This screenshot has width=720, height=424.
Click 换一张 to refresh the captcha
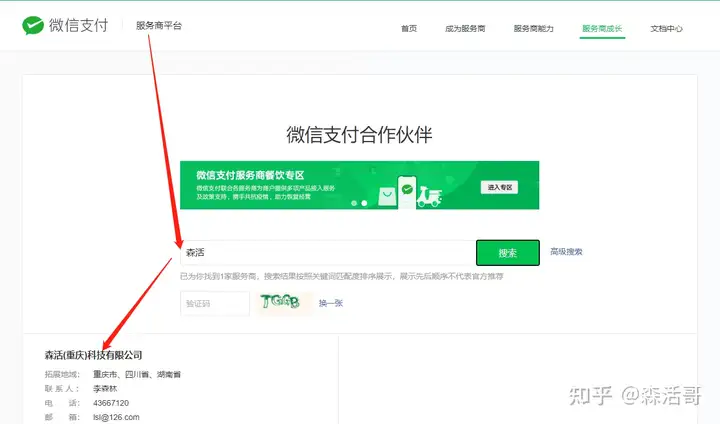tap(331, 303)
